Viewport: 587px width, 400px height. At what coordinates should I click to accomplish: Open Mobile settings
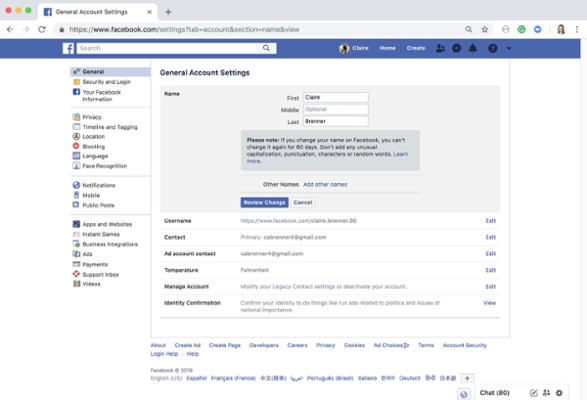coord(91,195)
